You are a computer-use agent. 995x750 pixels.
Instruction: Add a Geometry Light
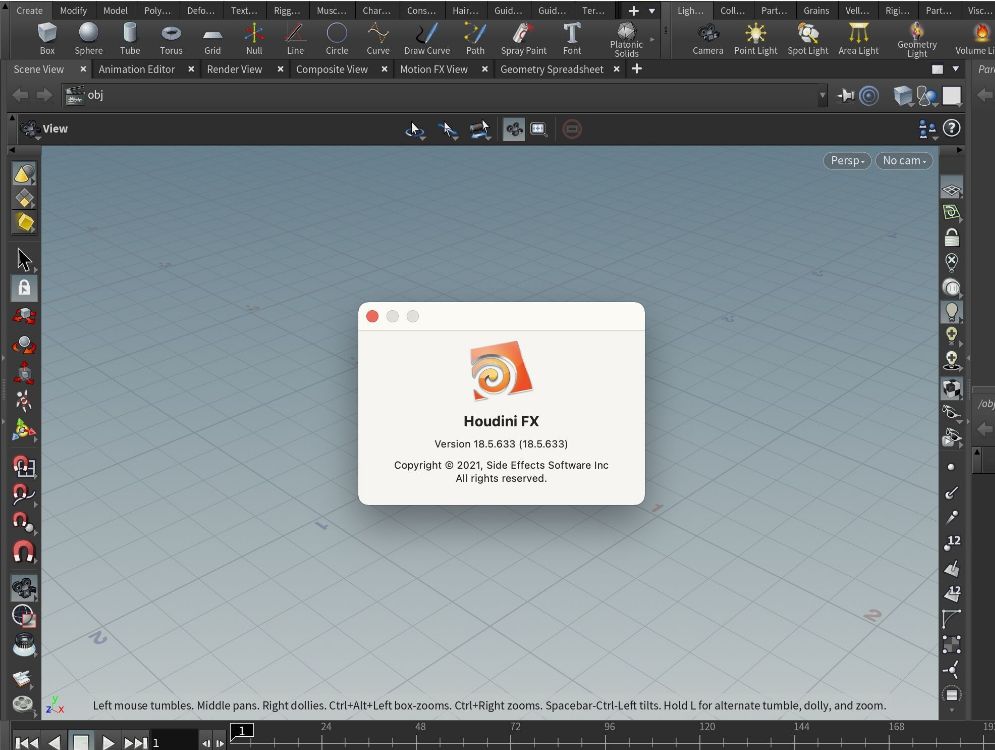pyautogui.click(x=916, y=39)
